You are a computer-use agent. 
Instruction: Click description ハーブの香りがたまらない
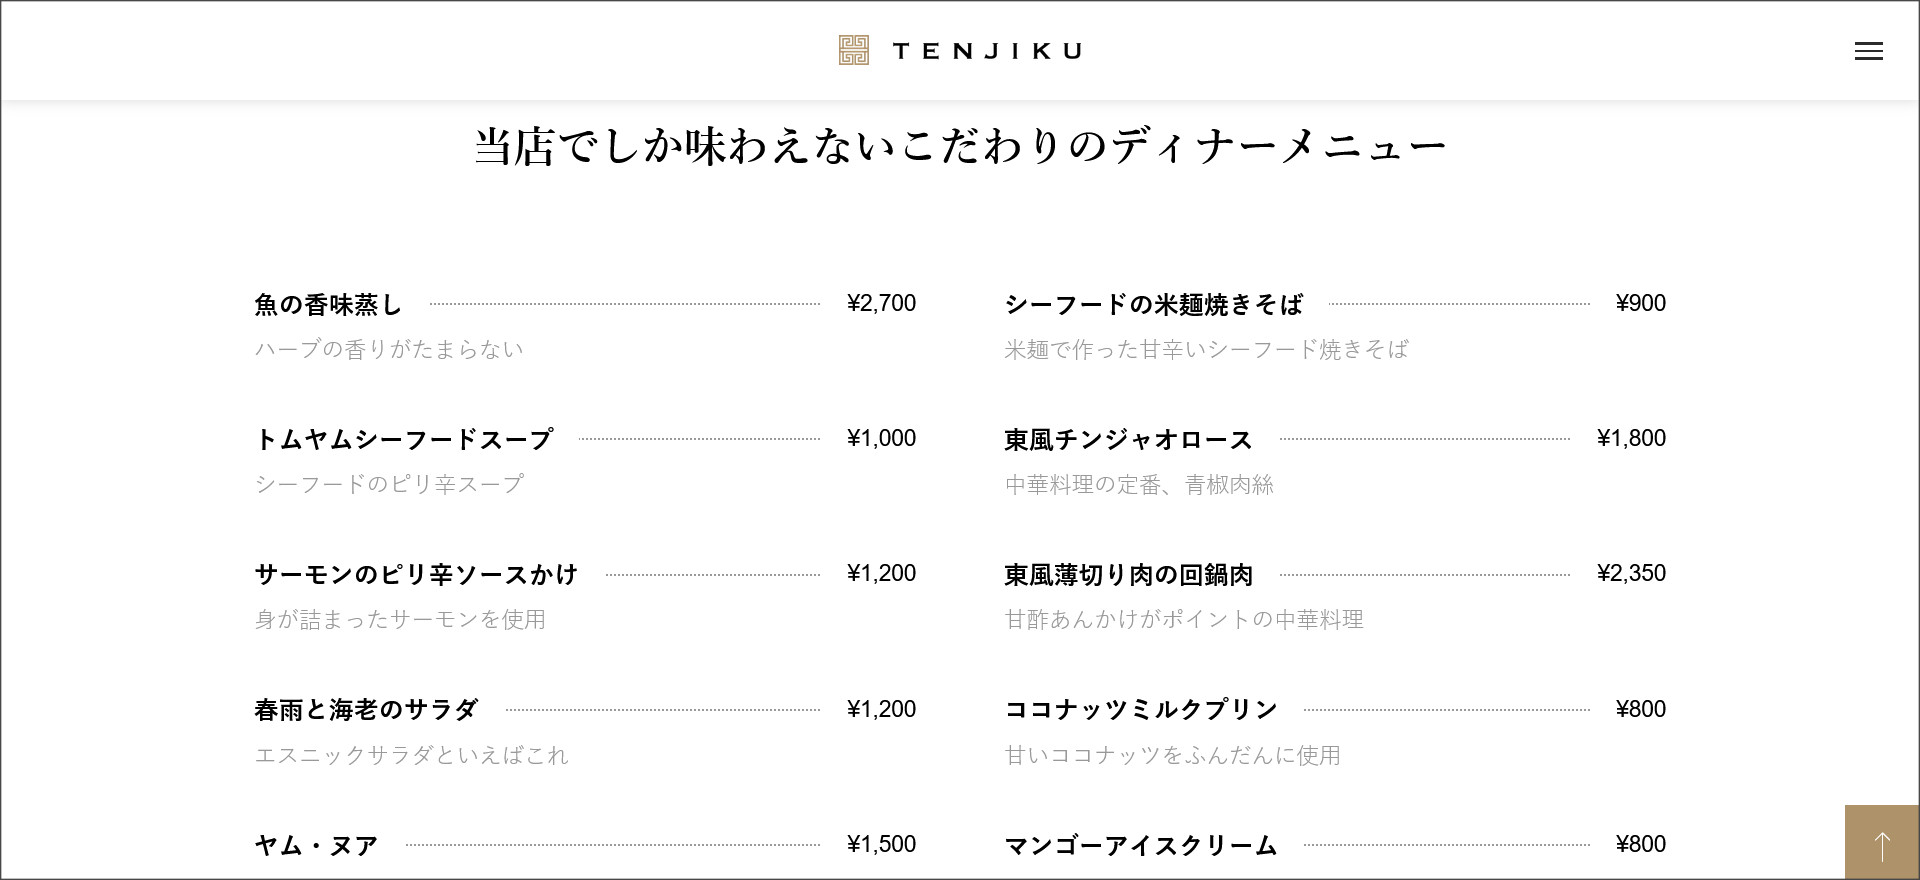tap(389, 349)
